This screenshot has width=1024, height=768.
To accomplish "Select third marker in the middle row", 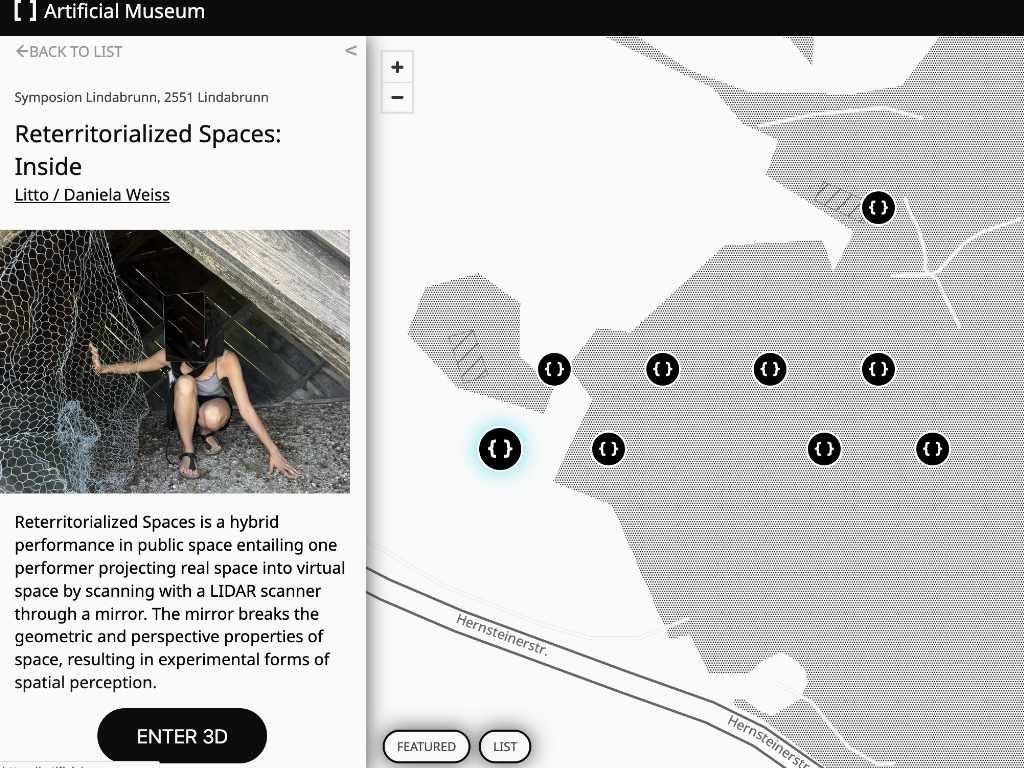I will (x=770, y=369).
